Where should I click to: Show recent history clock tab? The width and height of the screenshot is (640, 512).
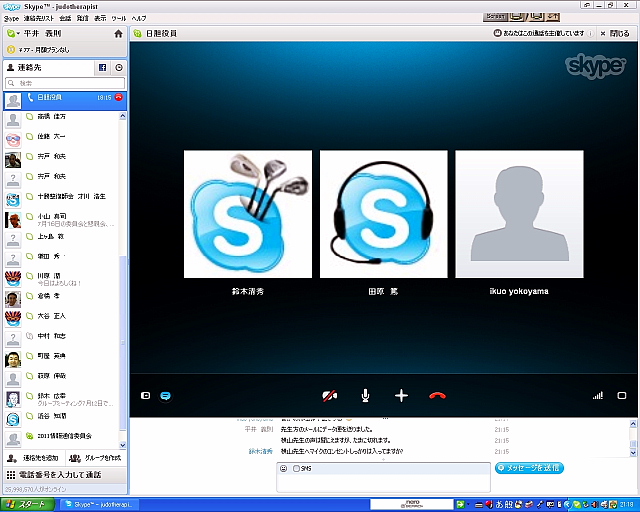pyautogui.click(x=119, y=67)
